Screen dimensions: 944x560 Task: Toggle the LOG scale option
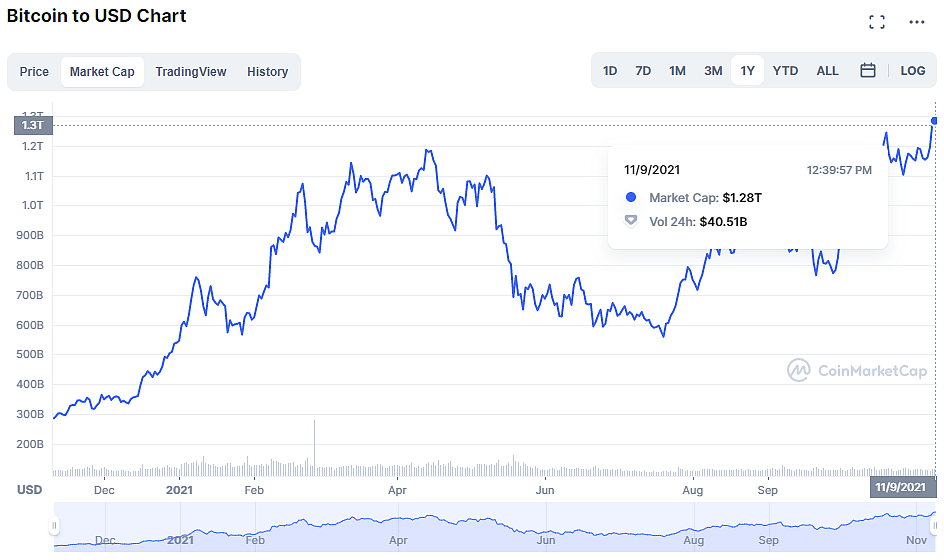tap(913, 70)
